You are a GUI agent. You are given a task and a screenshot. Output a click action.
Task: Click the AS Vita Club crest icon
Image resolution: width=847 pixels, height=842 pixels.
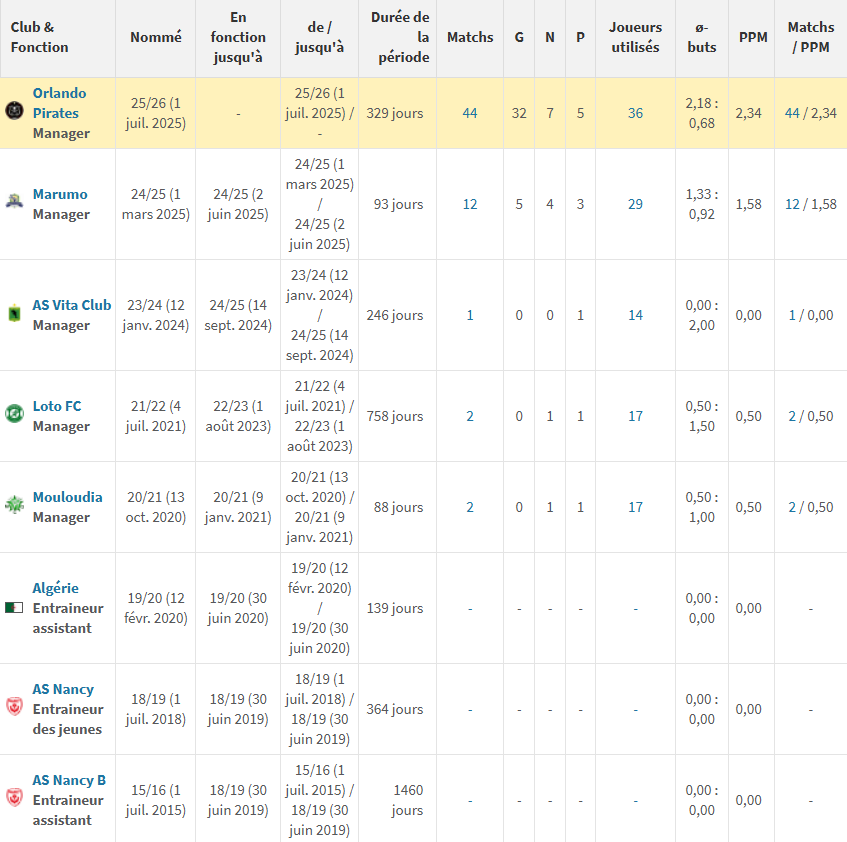(x=14, y=313)
